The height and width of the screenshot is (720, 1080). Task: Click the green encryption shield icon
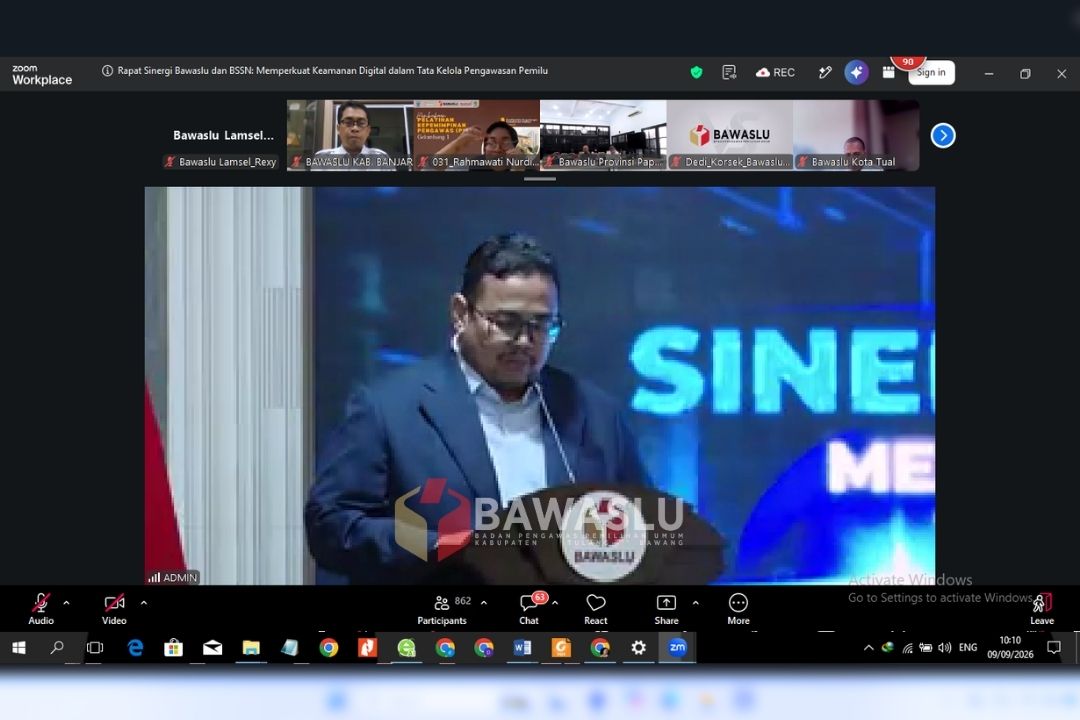tap(696, 72)
